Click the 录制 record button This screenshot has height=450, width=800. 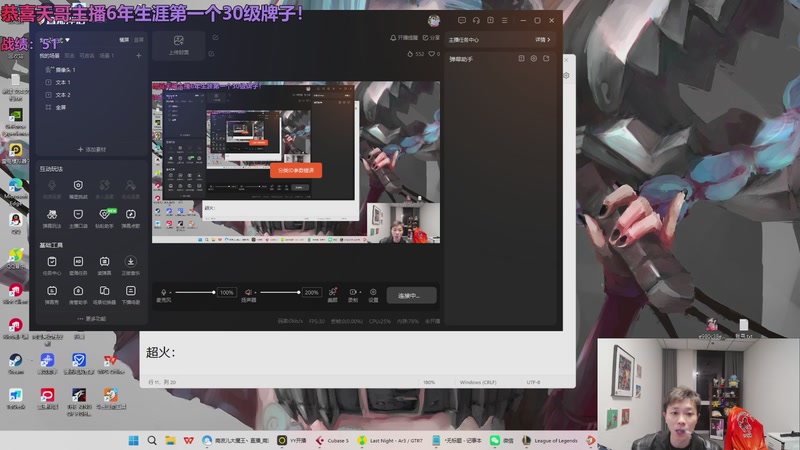(x=353, y=295)
